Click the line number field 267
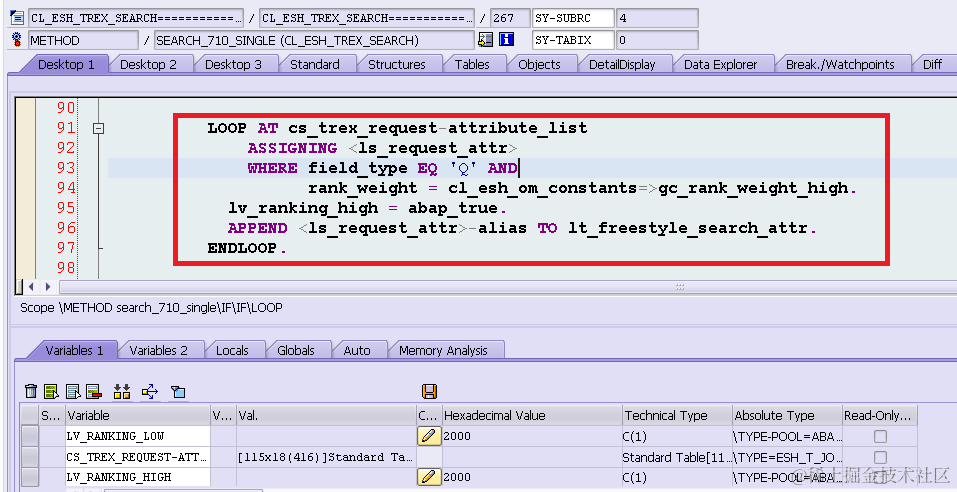Viewport: 957px width, 492px height. 510,18
